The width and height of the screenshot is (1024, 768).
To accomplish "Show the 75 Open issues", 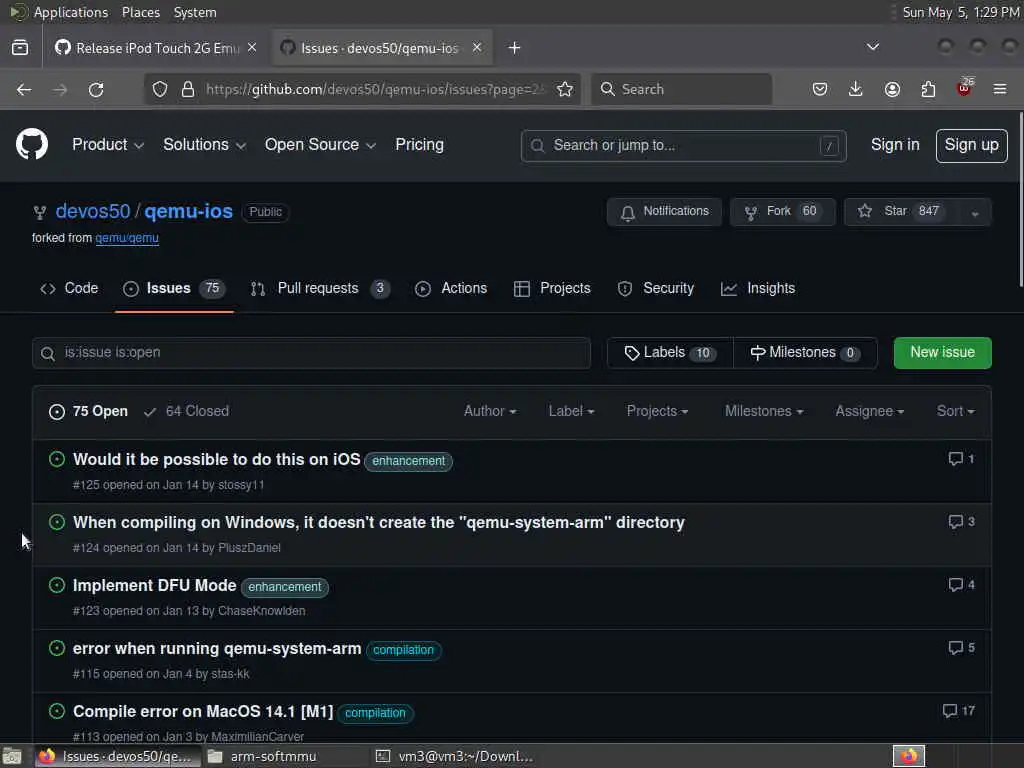I will [88, 411].
